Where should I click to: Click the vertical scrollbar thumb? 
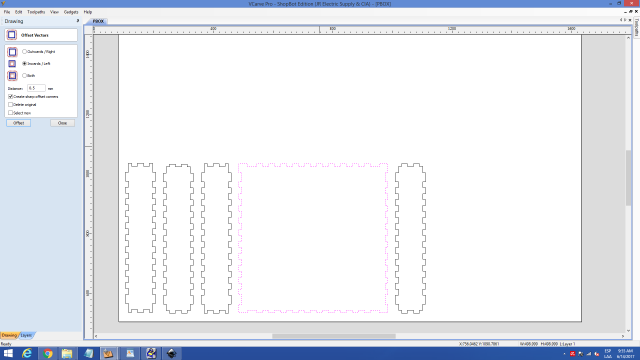point(629,178)
